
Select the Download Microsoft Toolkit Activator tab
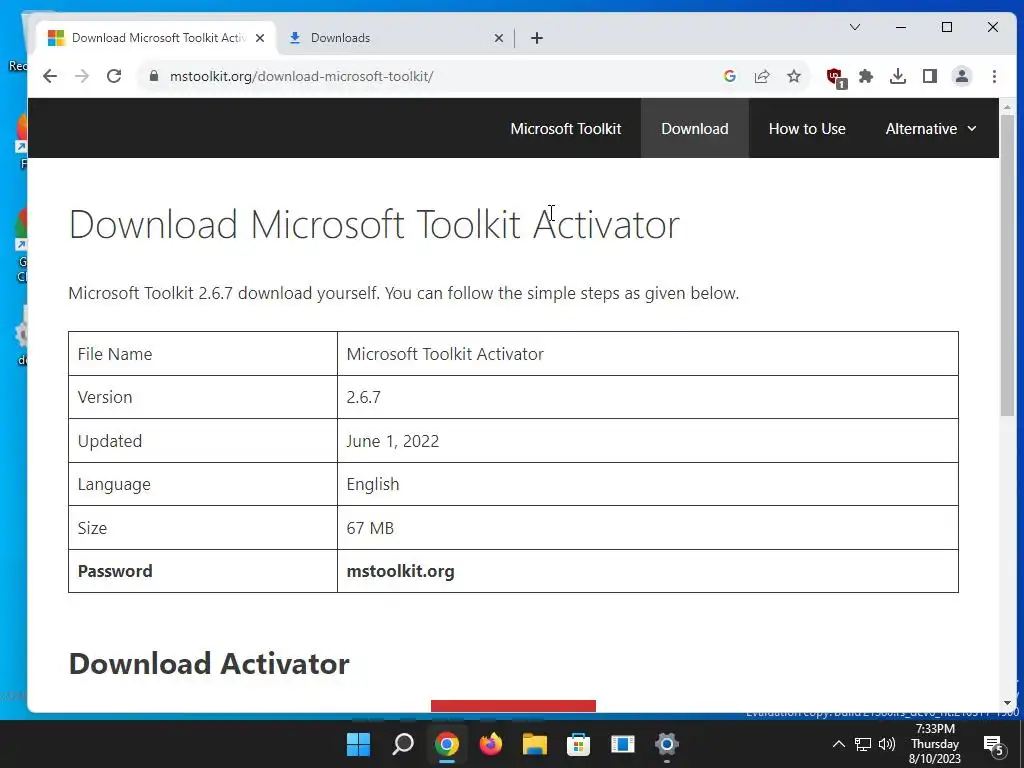coord(155,38)
